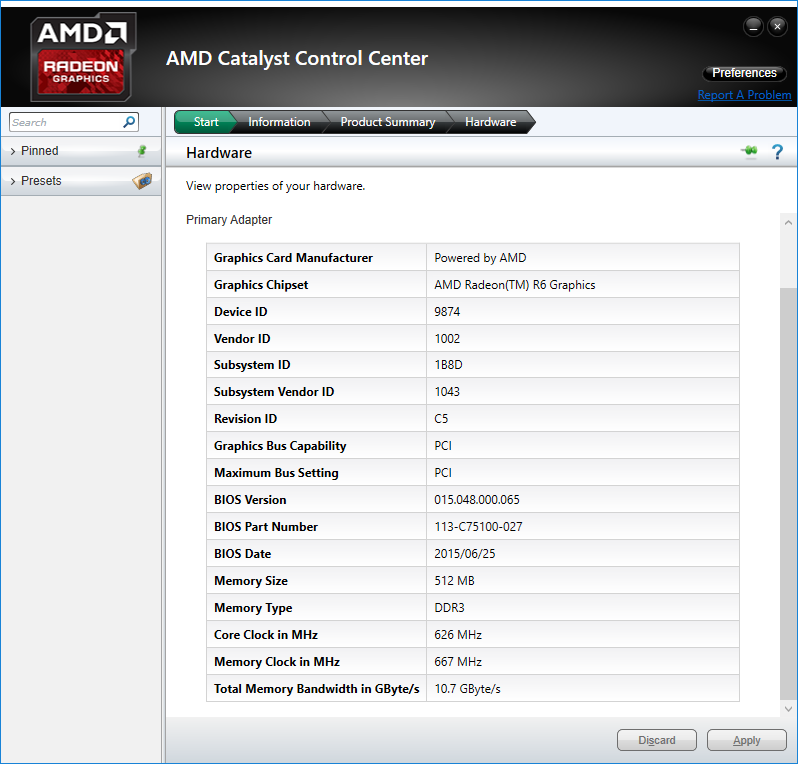
Task: Go to the Start breadcrumb tab
Action: tap(206, 122)
